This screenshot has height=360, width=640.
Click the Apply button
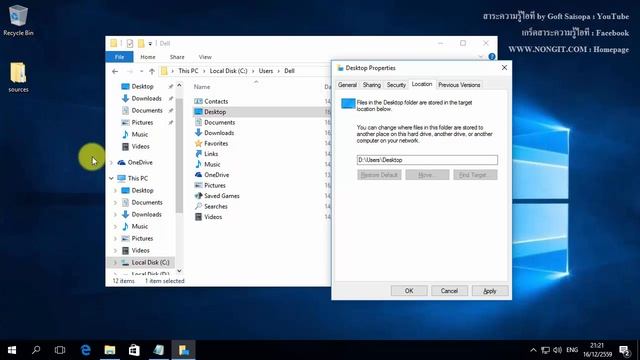click(490, 291)
